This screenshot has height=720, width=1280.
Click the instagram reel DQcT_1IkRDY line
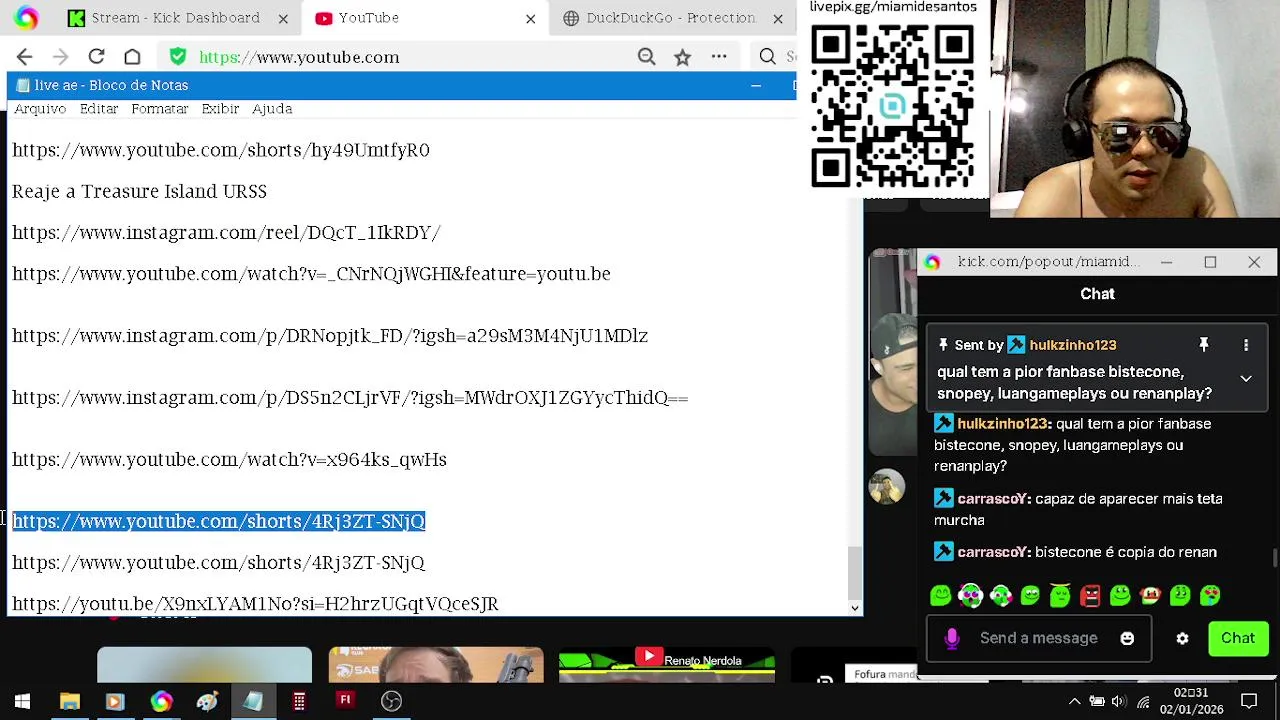pos(226,233)
